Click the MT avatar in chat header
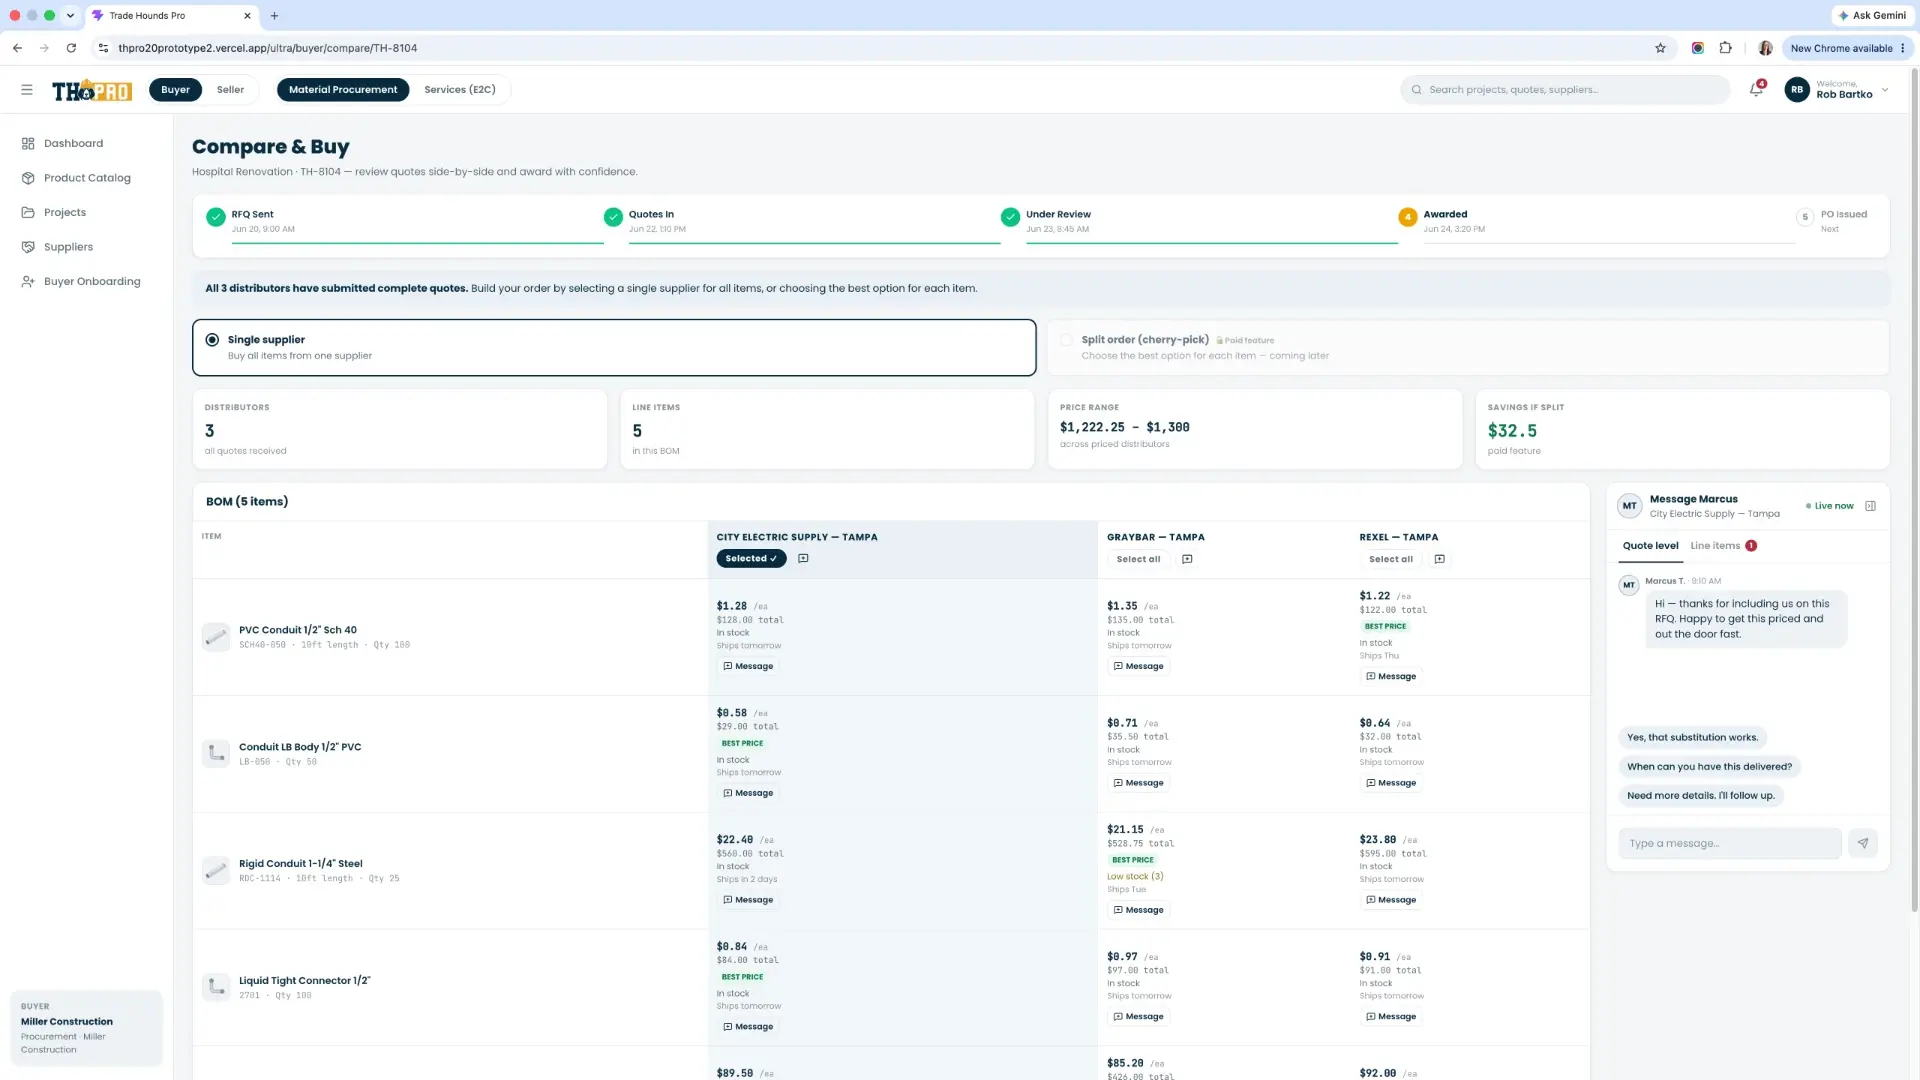 pyautogui.click(x=1630, y=507)
